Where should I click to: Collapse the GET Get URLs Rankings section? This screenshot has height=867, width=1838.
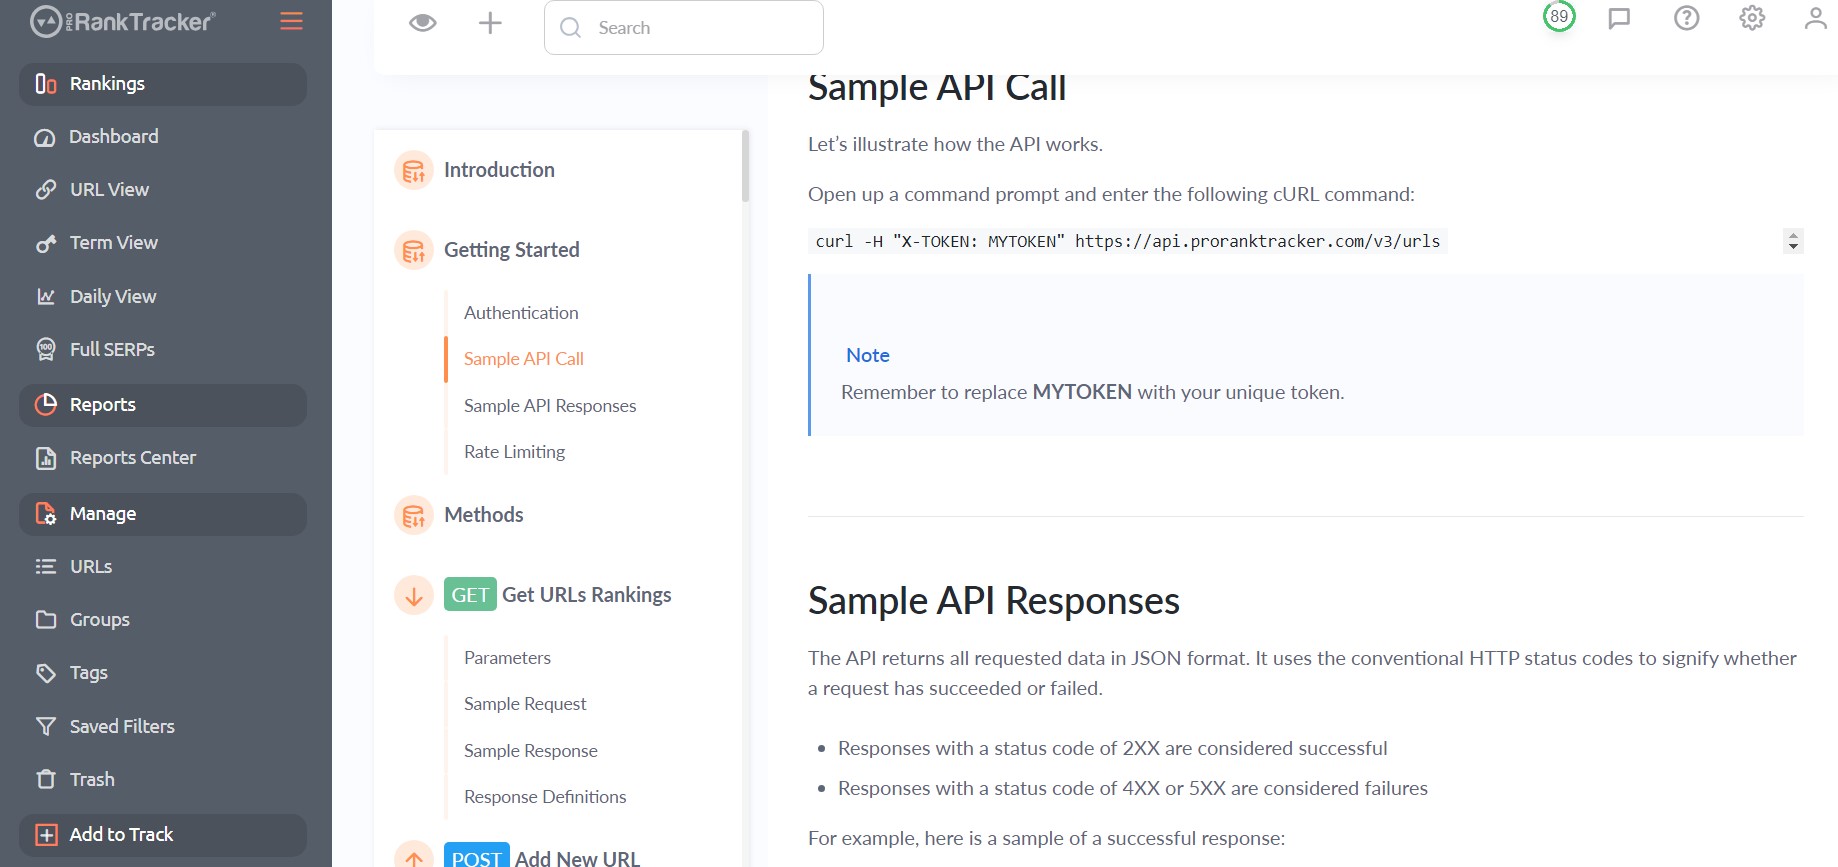(x=558, y=595)
